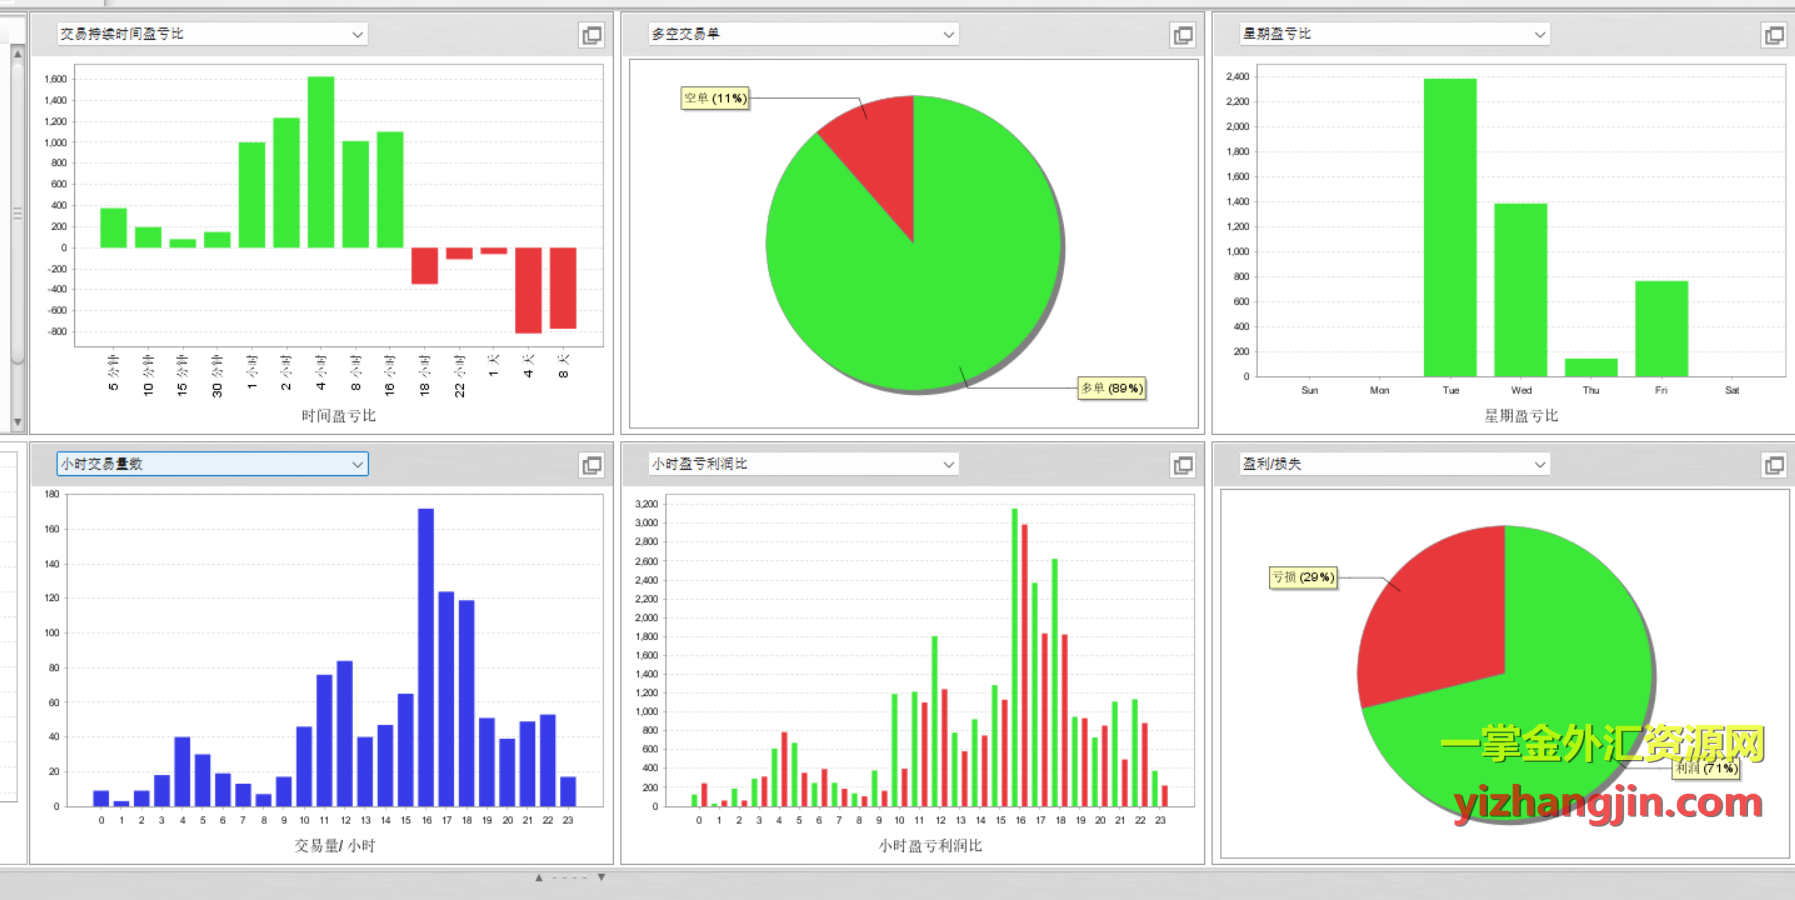Image resolution: width=1795 pixels, height=900 pixels.
Task: Maximize the 多空交易单 pie chart panel
Action: click(x=1183, y=35)
